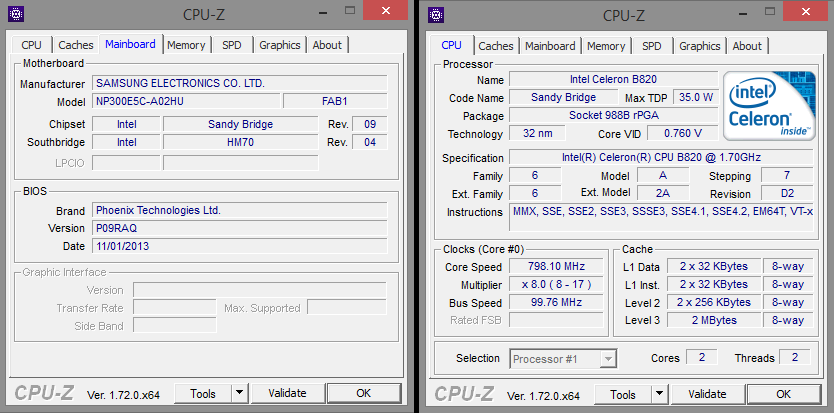This screenshot has height=413, width=834.
Task: Select Mainboard tab in left window
Action: tap(130, 44)
